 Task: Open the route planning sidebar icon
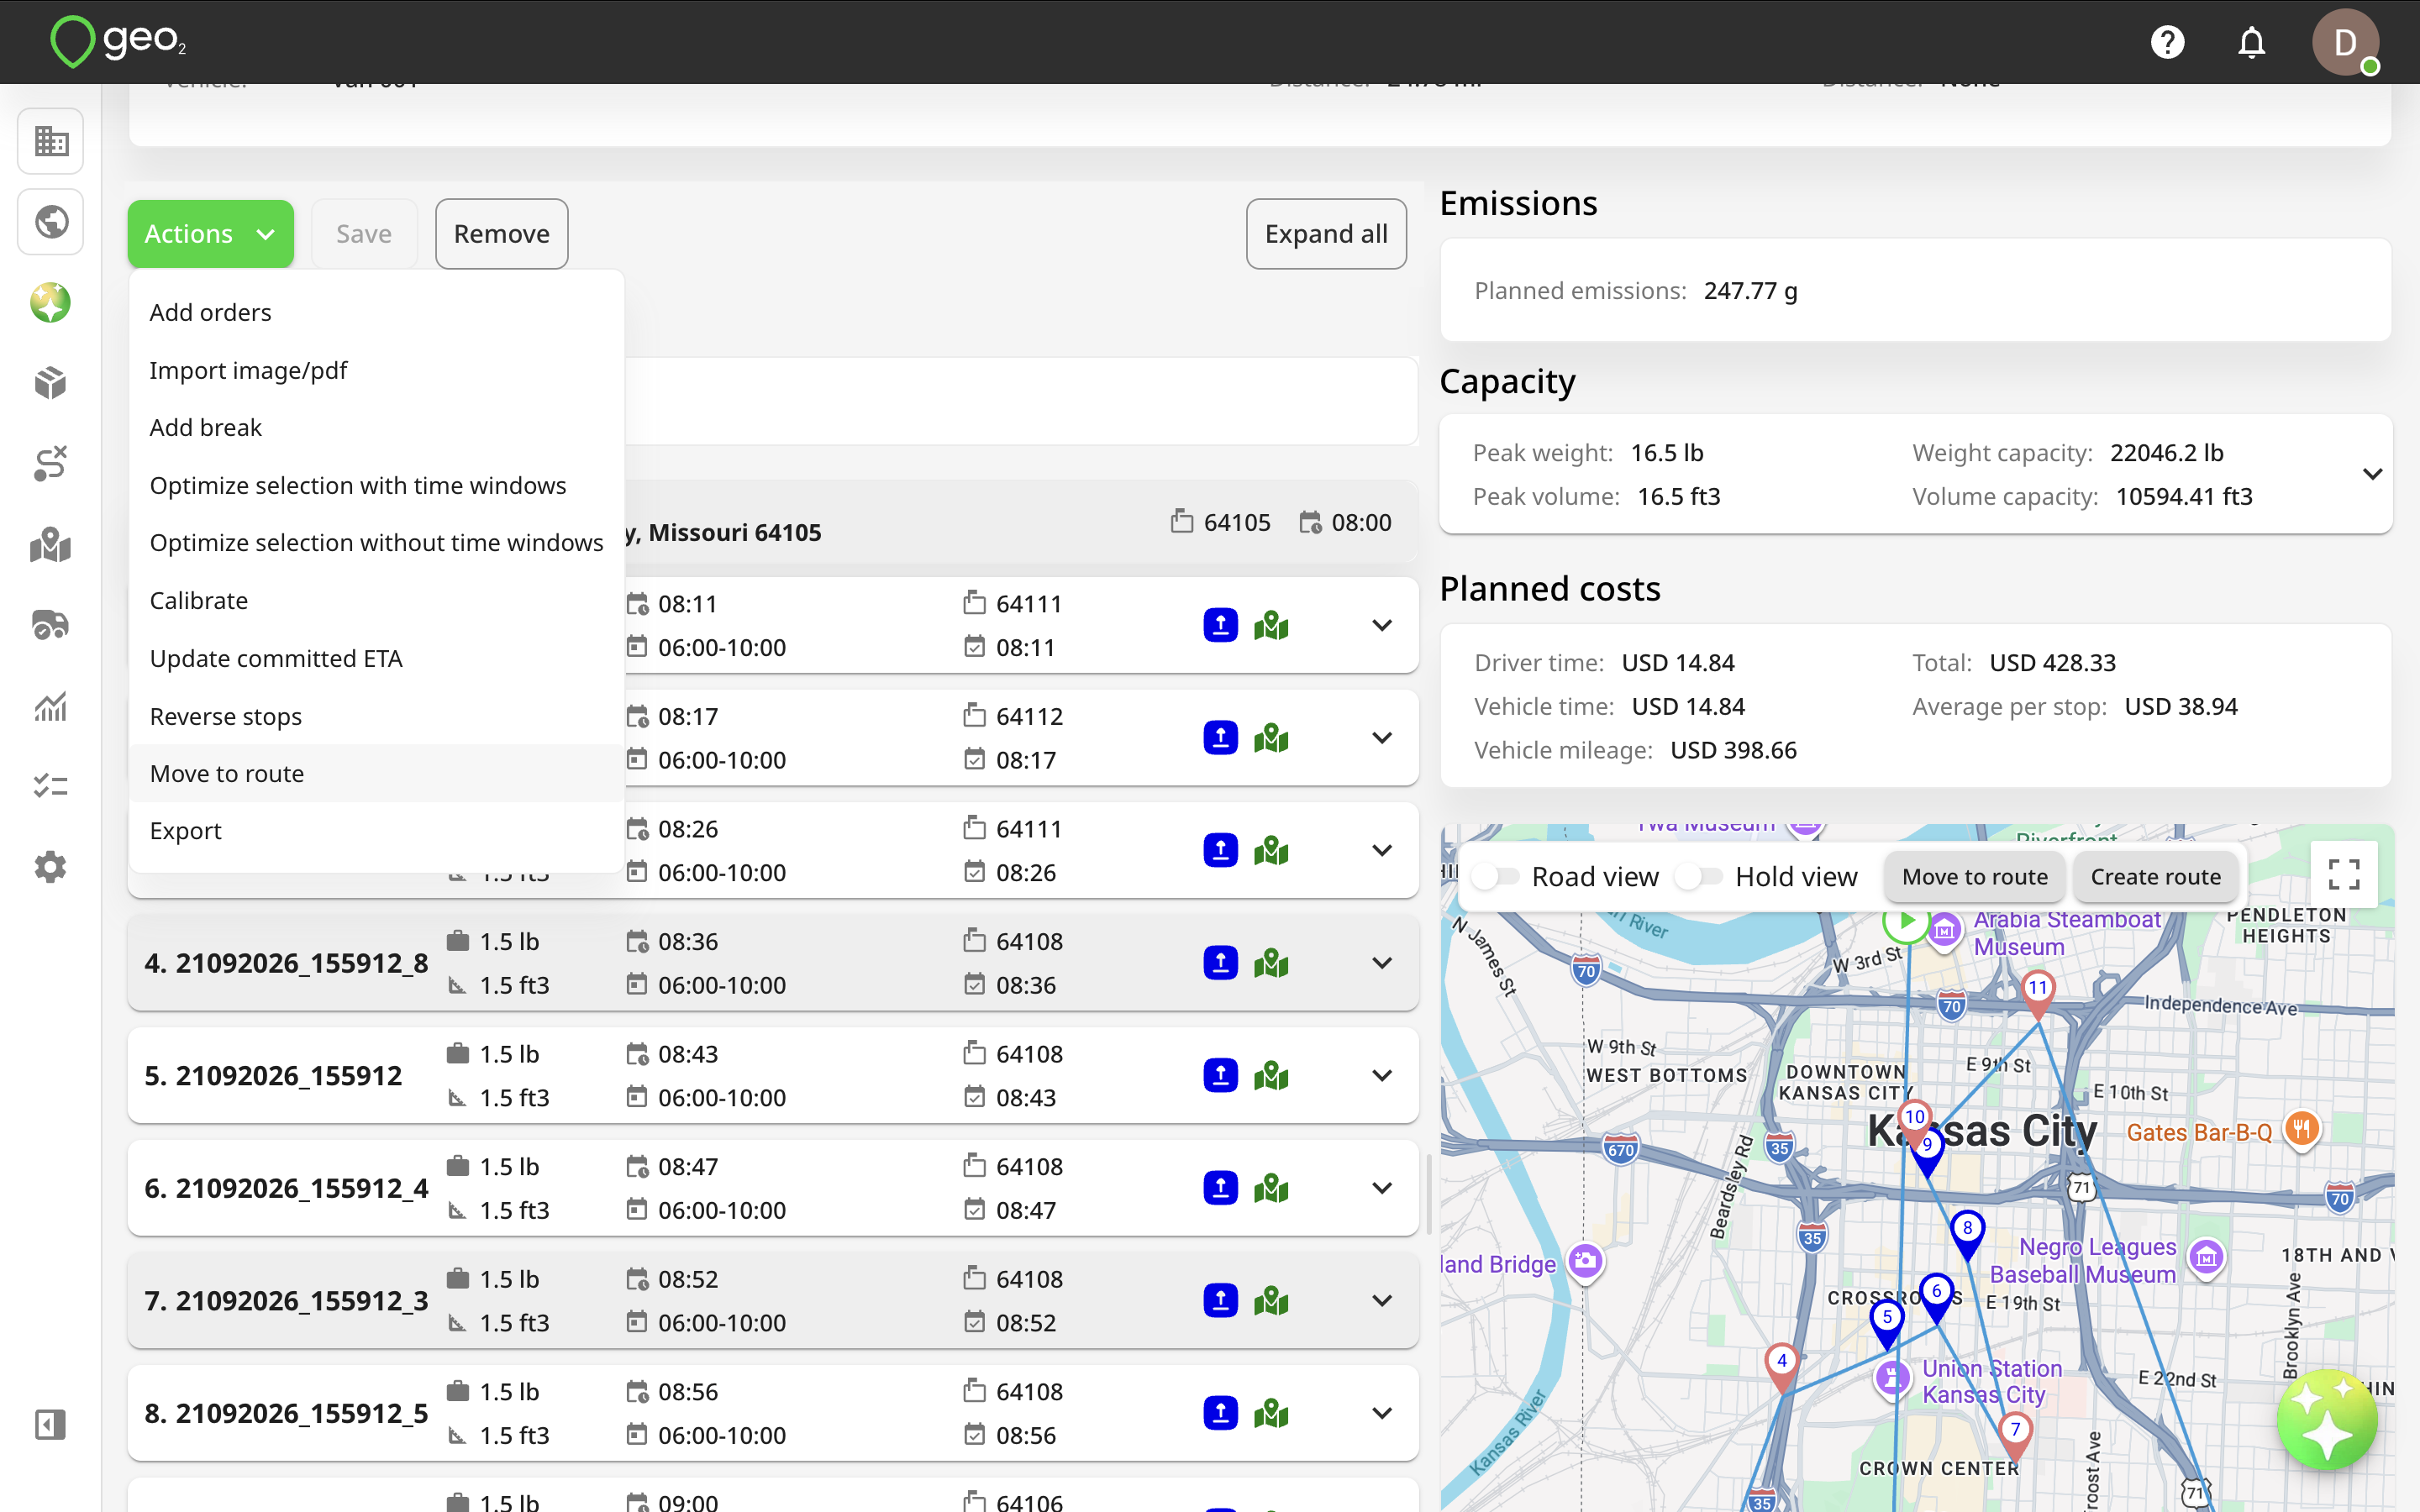click(51, 464)
